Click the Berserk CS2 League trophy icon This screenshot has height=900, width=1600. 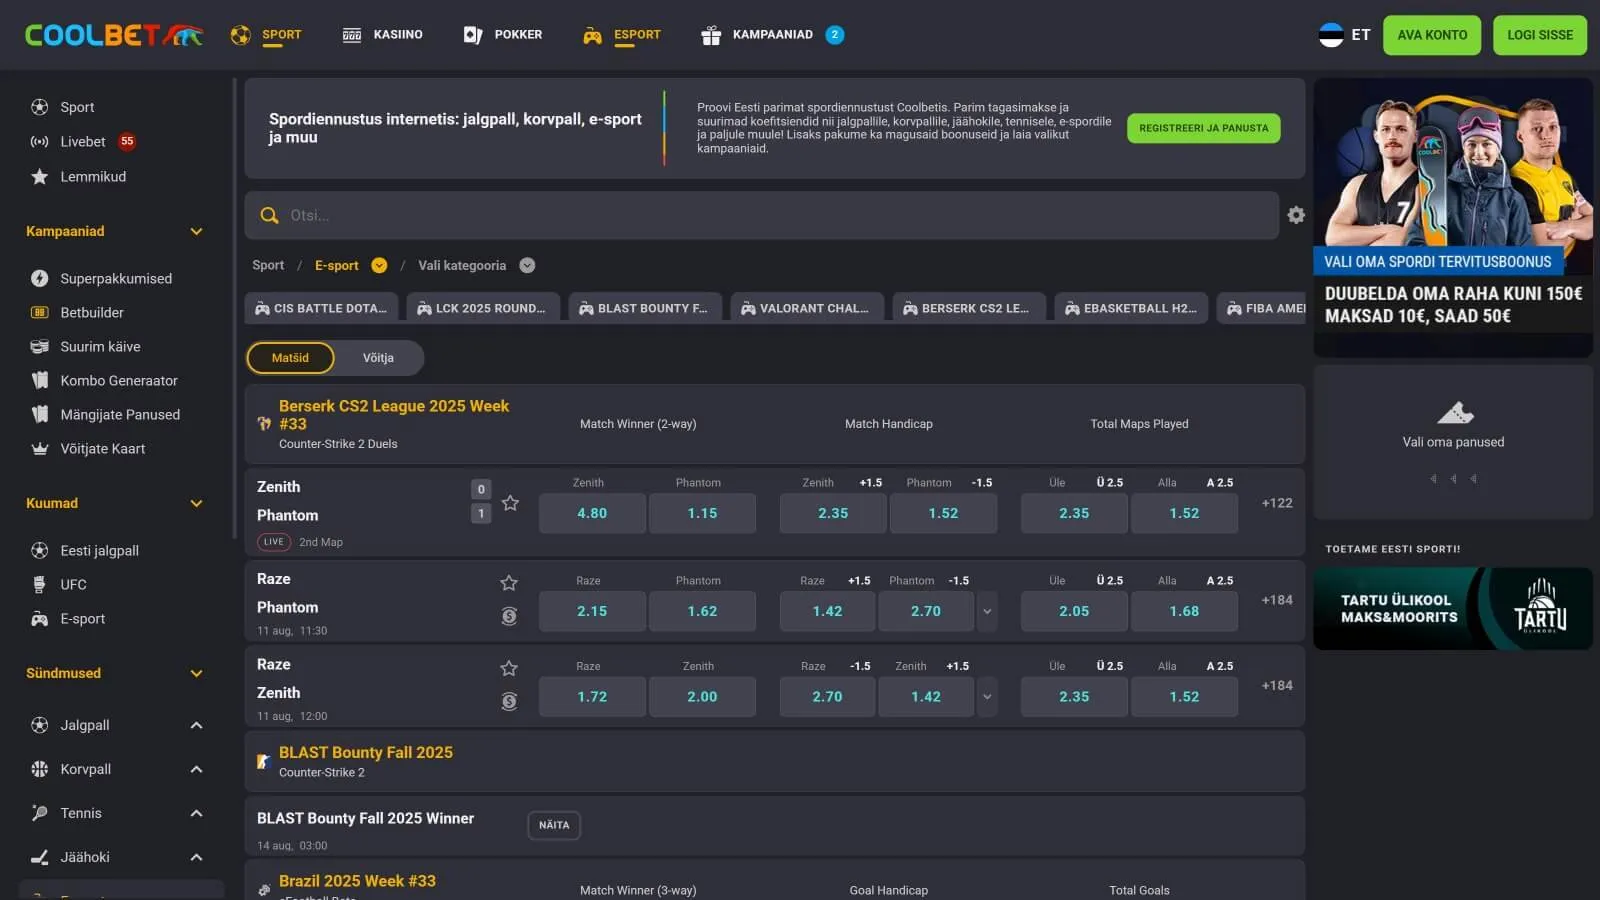tap(264, 424)
